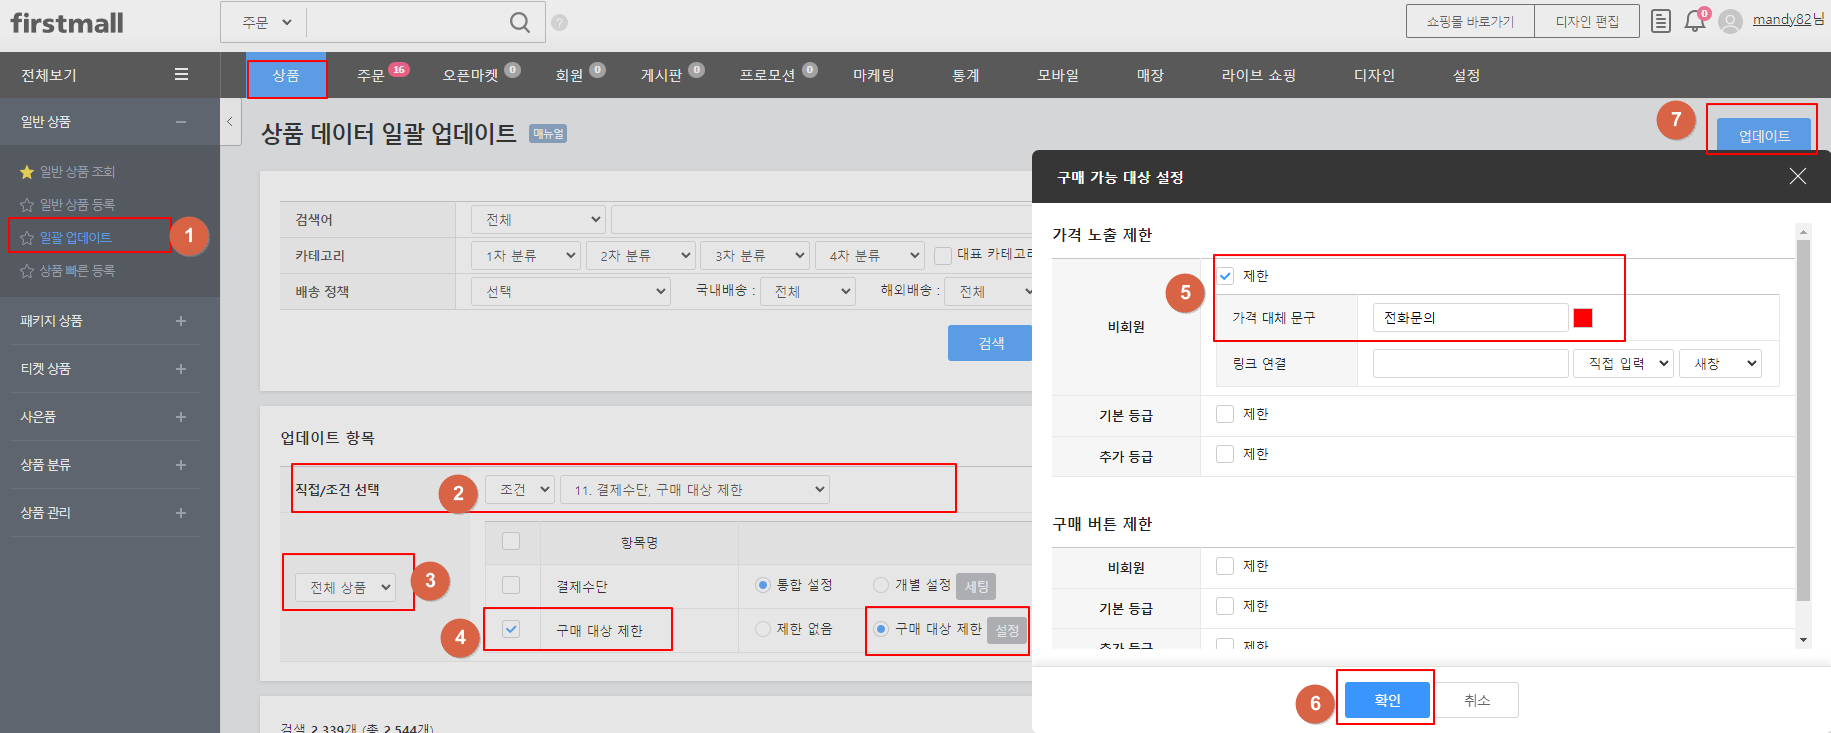This screenshot has height=733, width=1831.
Task: Click the 쇼핑몰 바로가기 button
Action: tap(1470, 21)
